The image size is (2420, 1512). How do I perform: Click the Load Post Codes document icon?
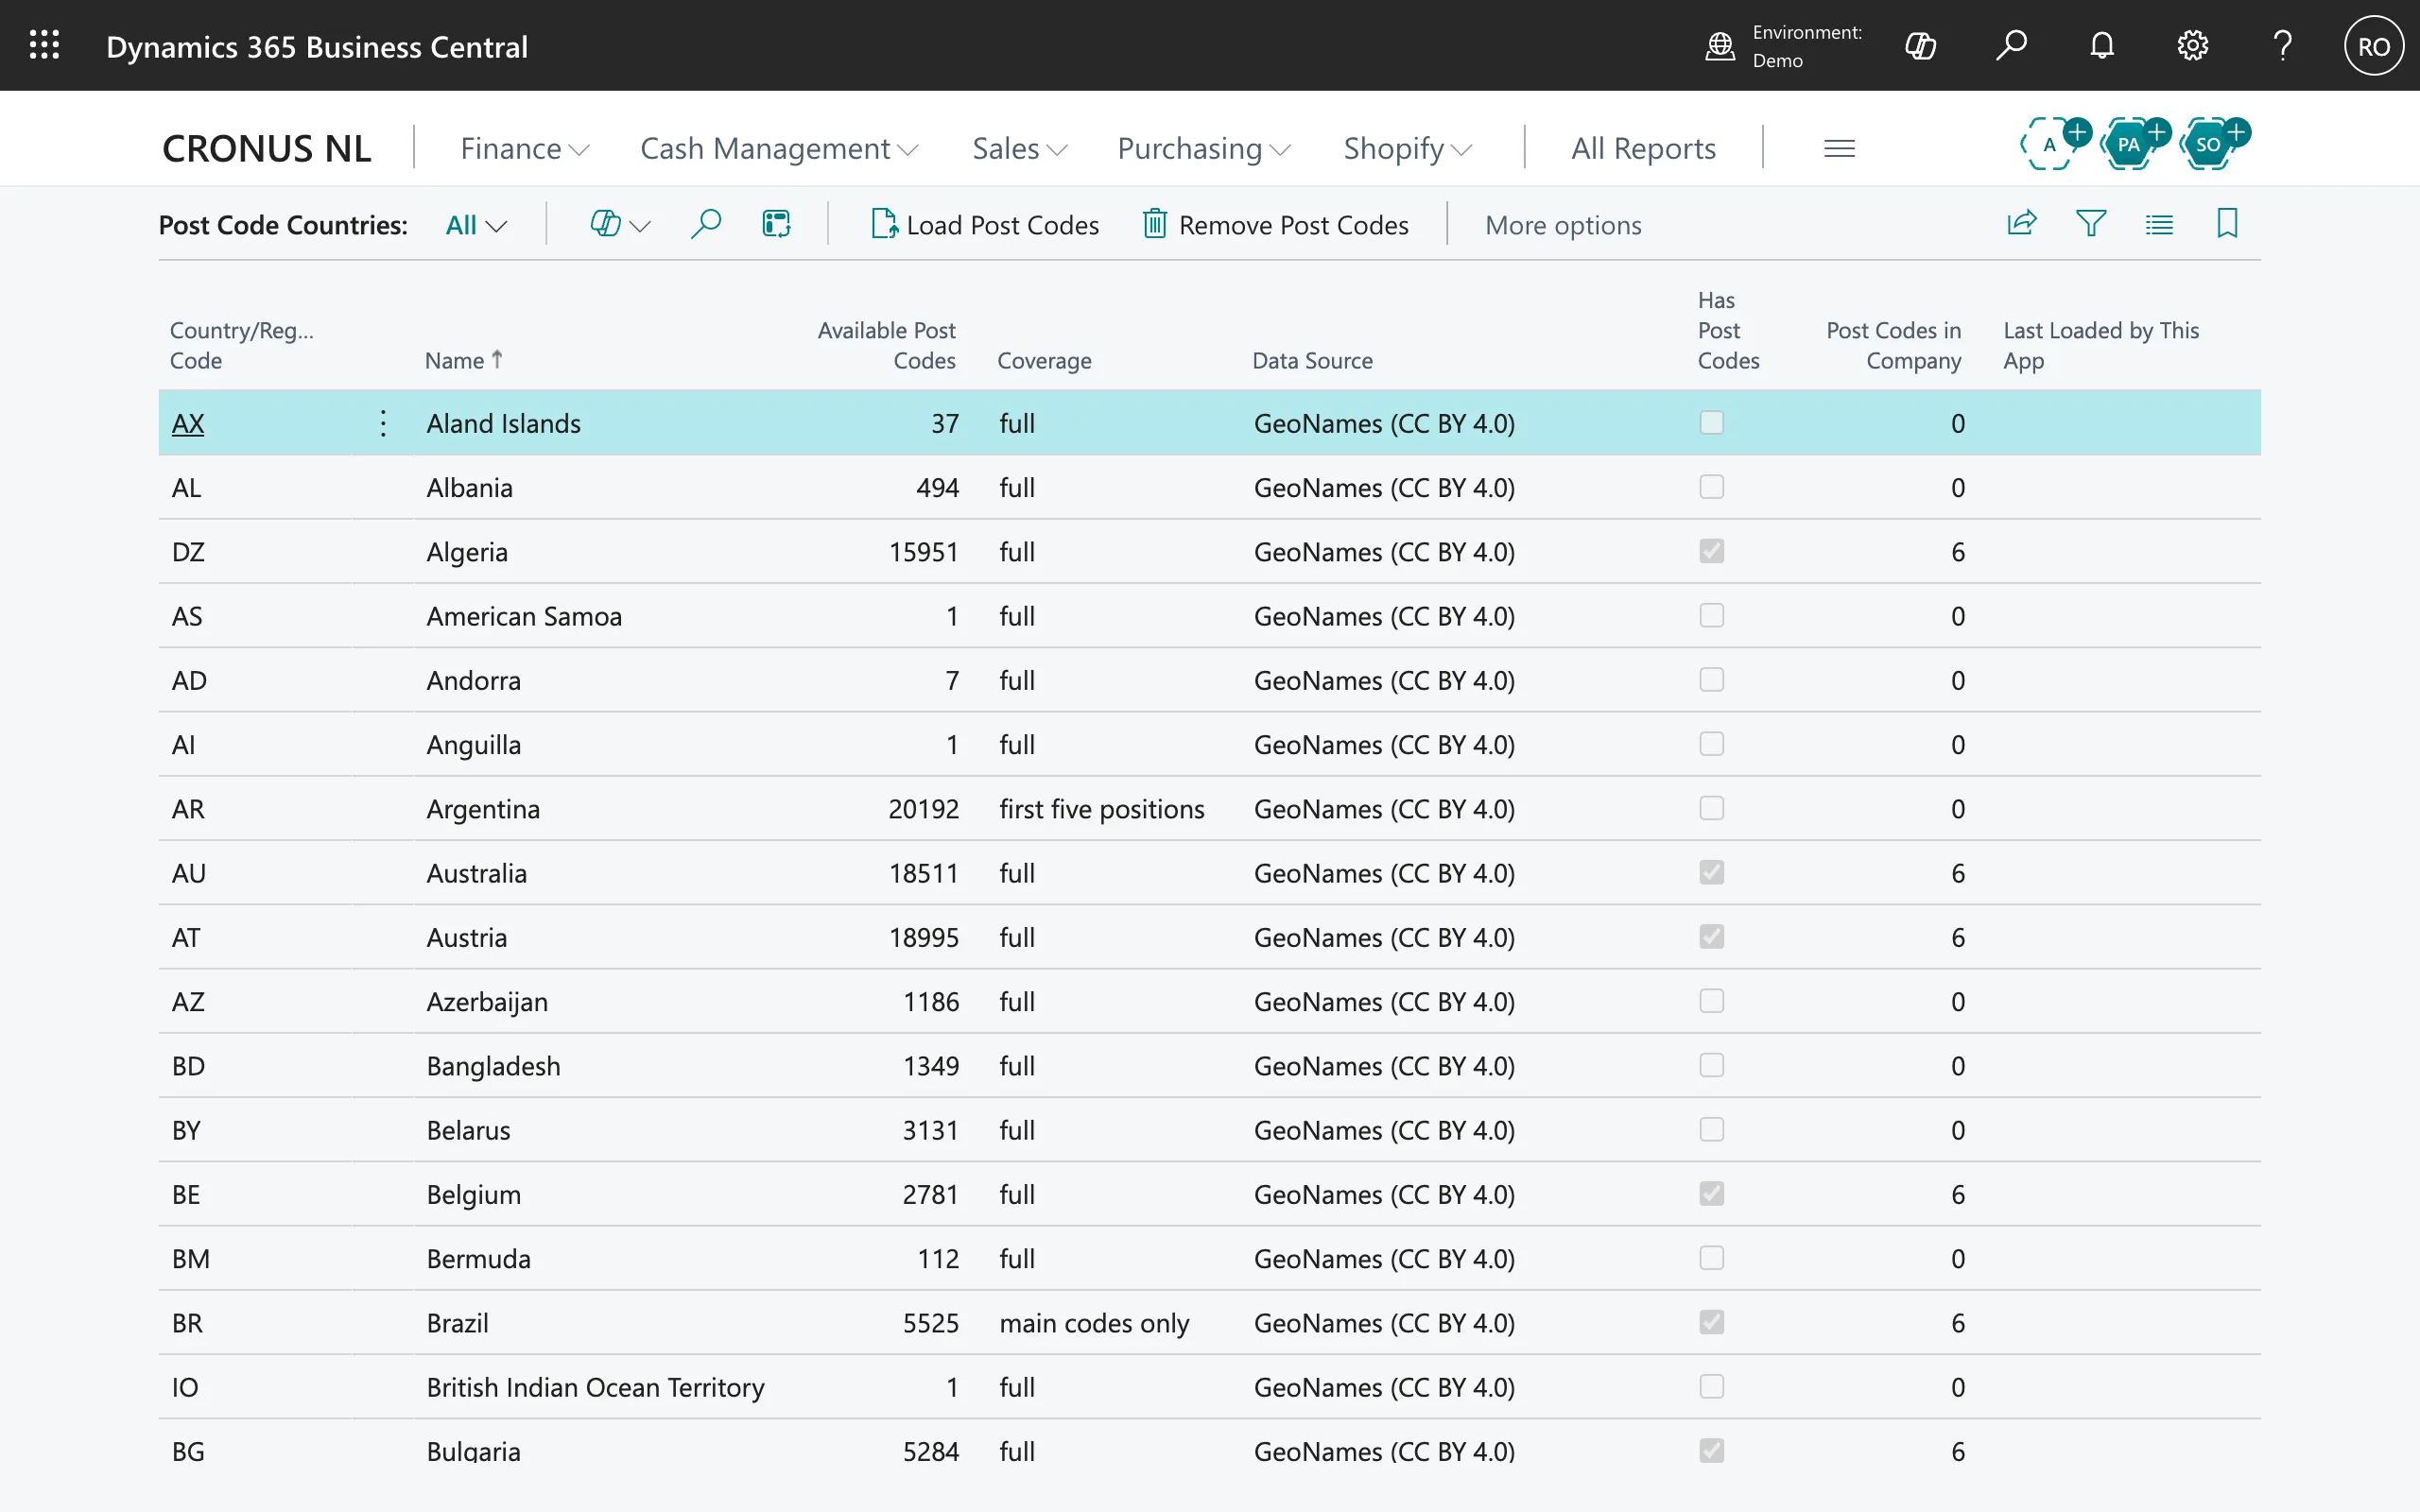pos(884,224)
